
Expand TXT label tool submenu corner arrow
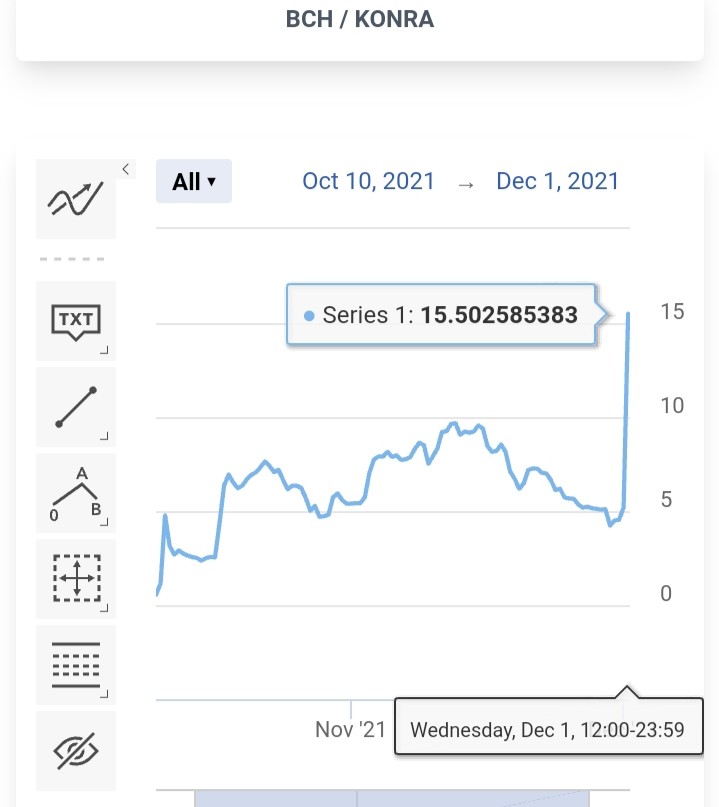pos(104,350)
